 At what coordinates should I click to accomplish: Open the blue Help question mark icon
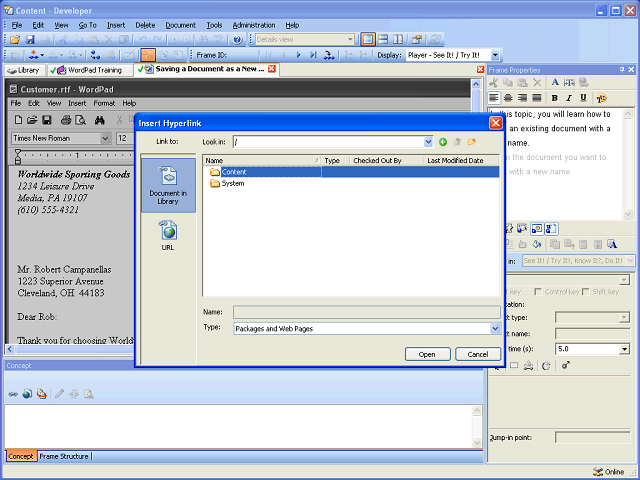[x=238, y=40]
